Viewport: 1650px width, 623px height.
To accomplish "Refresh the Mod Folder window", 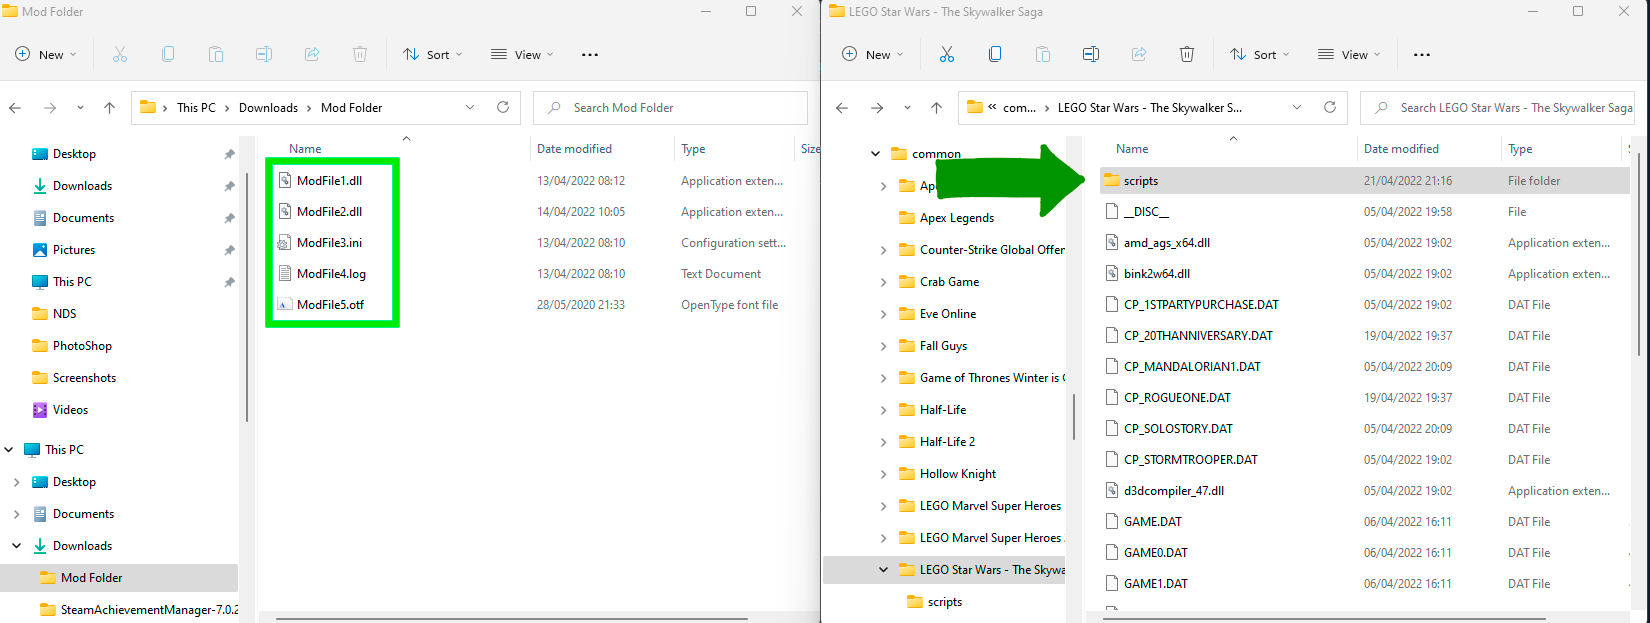I will (x=503, y=108).
